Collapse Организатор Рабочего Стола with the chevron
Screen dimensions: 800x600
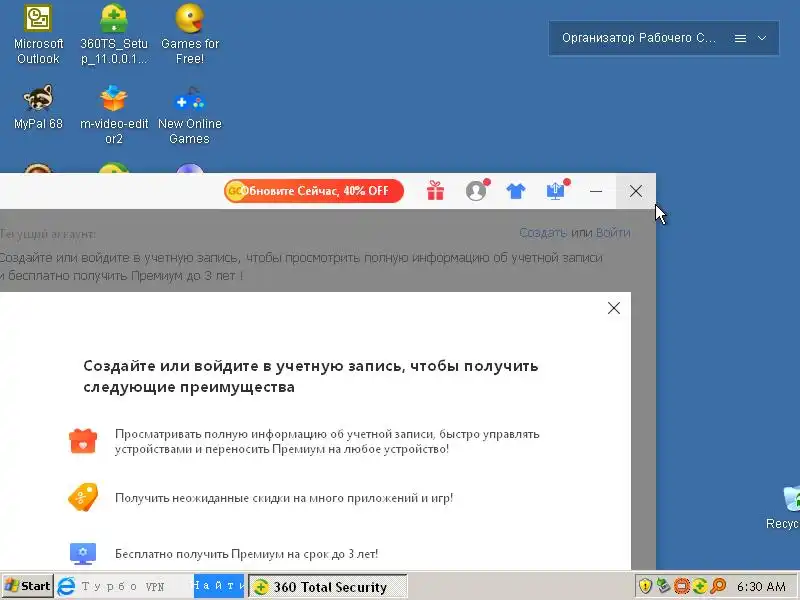(762, 38)
